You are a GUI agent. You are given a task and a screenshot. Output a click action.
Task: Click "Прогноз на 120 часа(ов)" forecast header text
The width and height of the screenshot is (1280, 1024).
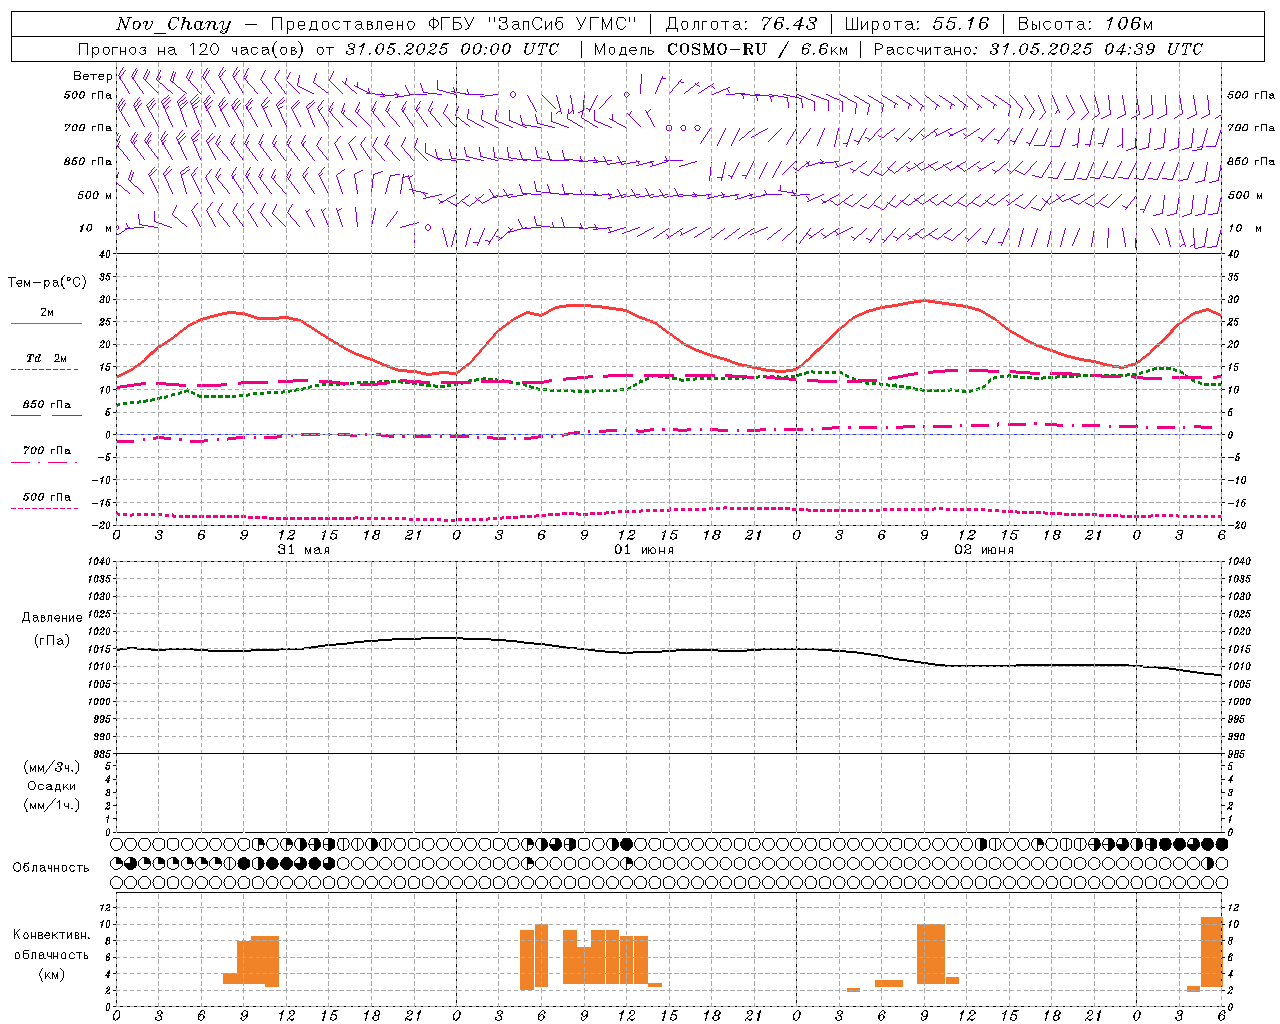click(x=192, y=49)
